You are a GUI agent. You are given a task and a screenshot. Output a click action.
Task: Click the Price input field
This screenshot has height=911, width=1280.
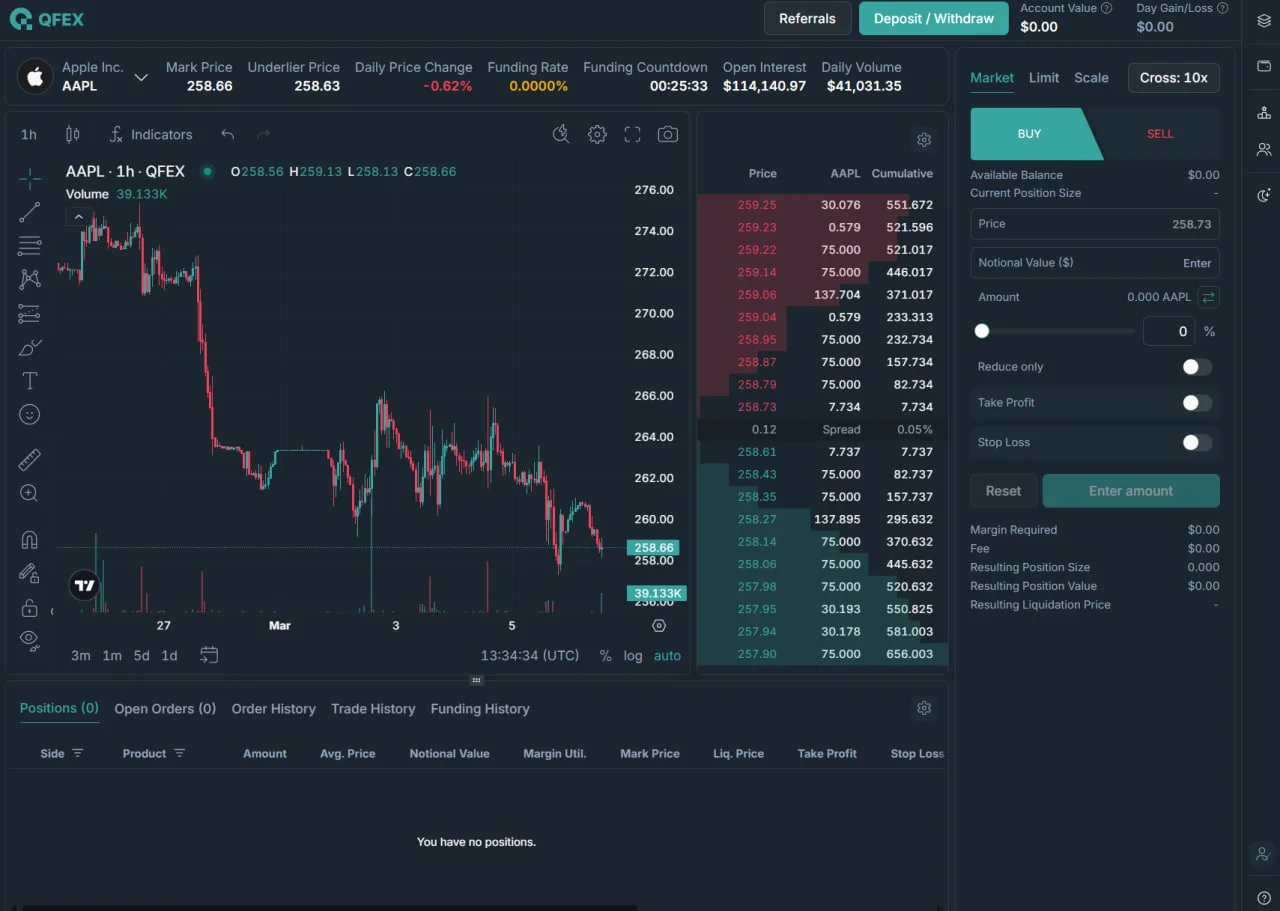pyautogui.click(x=1095, y=224)
